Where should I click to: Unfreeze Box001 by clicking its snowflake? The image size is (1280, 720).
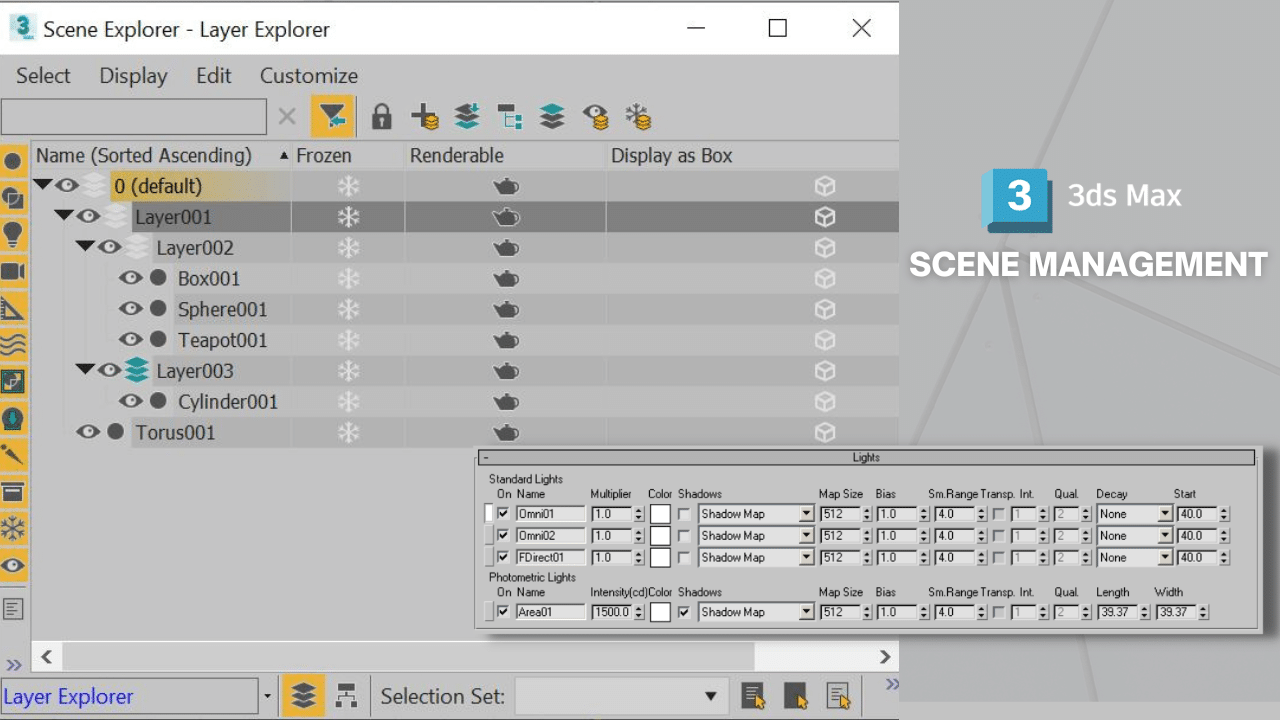[x=347, y=278]
